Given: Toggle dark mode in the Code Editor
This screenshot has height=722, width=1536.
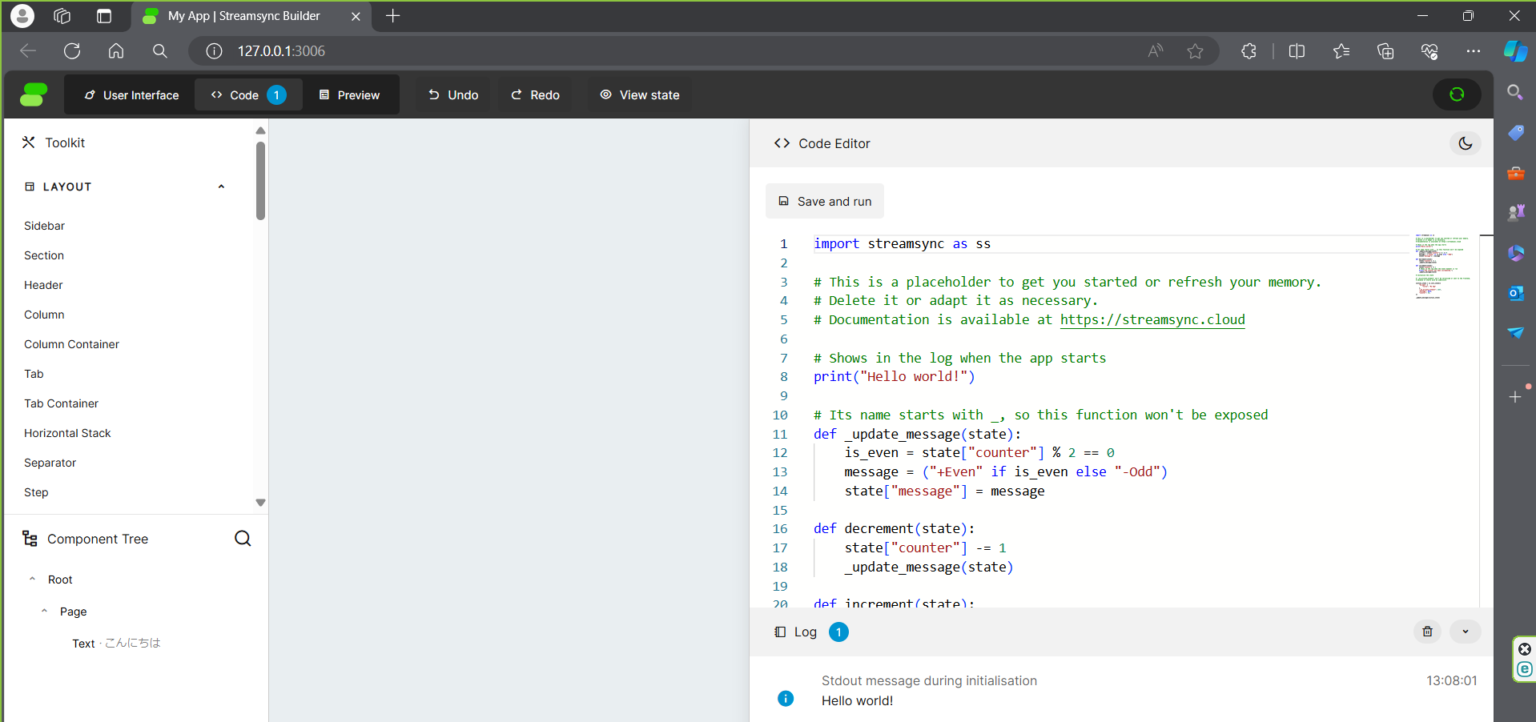Looking at the screenshot, I should (x=1465, y=143).
